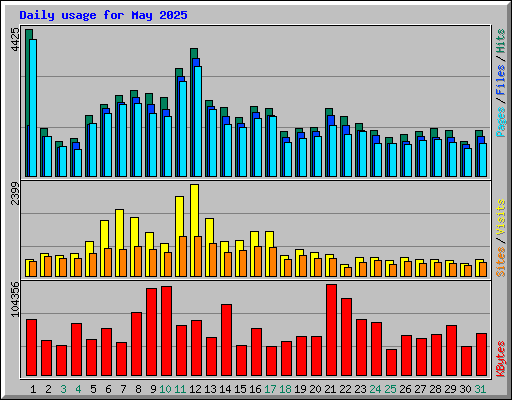Click green day 24 axis label
Screen dimensions: 512x400
point(375,389)
